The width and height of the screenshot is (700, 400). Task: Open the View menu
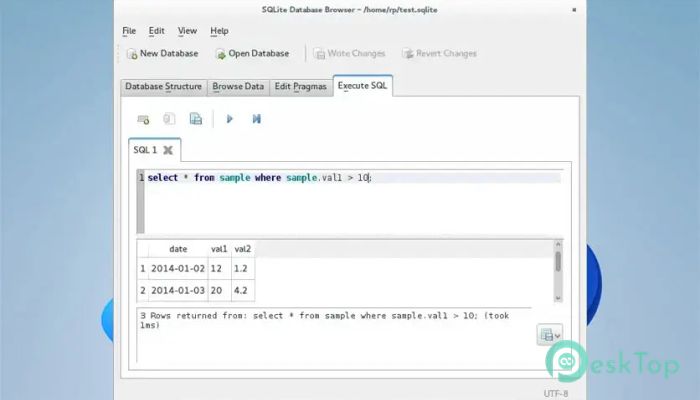[x=187, y=31]
